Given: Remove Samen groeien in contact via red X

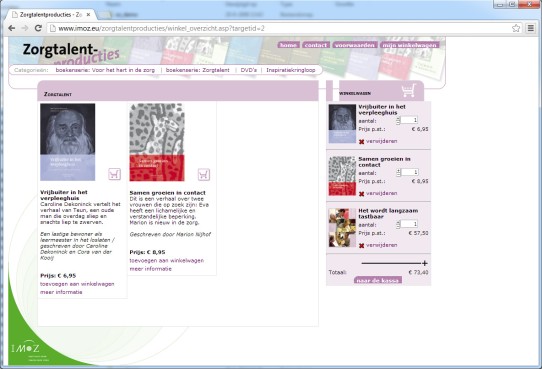Looking at the screenshot, I should pyautogui.click(x=362, y=194).
